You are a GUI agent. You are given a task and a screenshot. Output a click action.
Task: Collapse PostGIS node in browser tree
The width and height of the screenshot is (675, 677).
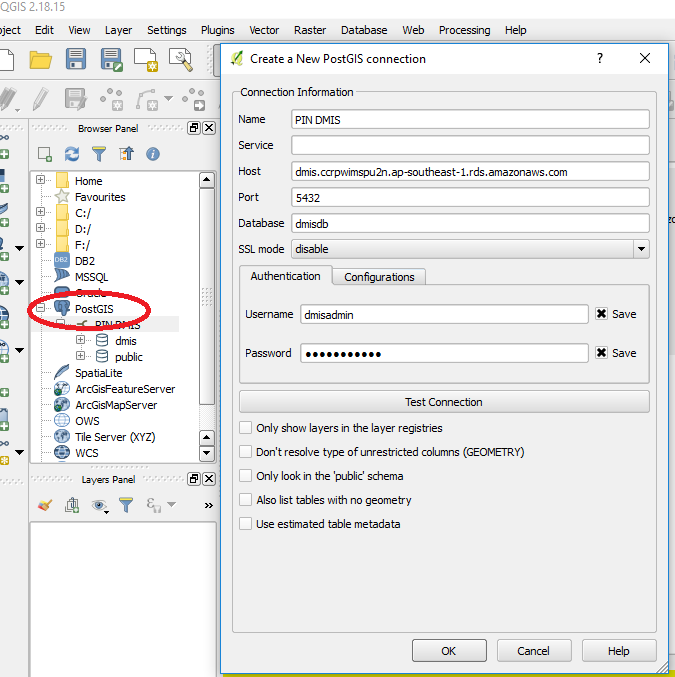tap(40, 307)
